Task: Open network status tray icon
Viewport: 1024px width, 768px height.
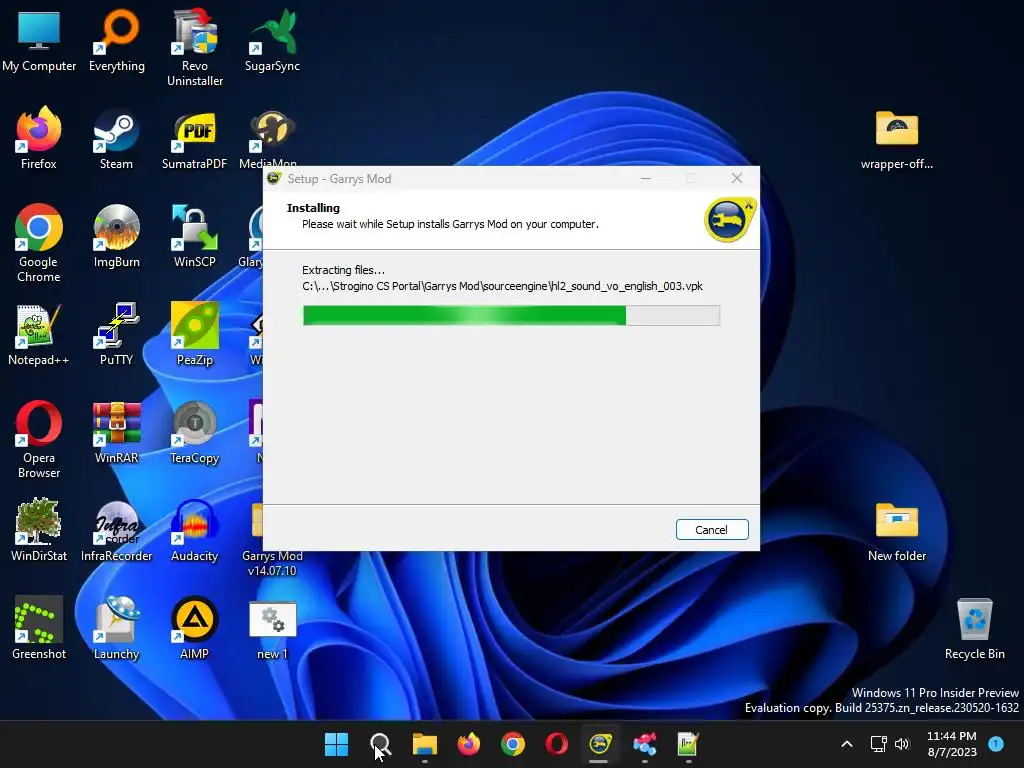Action: tap(878, 744)
